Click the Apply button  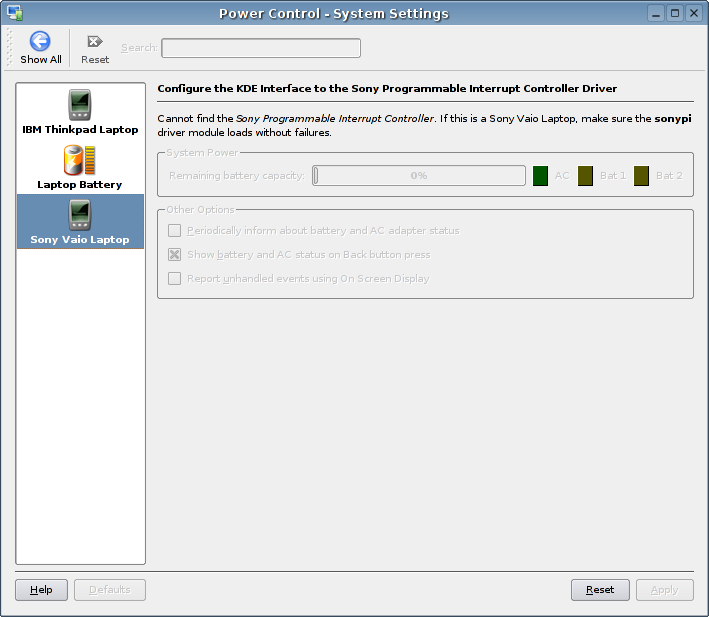coord(665,590)
